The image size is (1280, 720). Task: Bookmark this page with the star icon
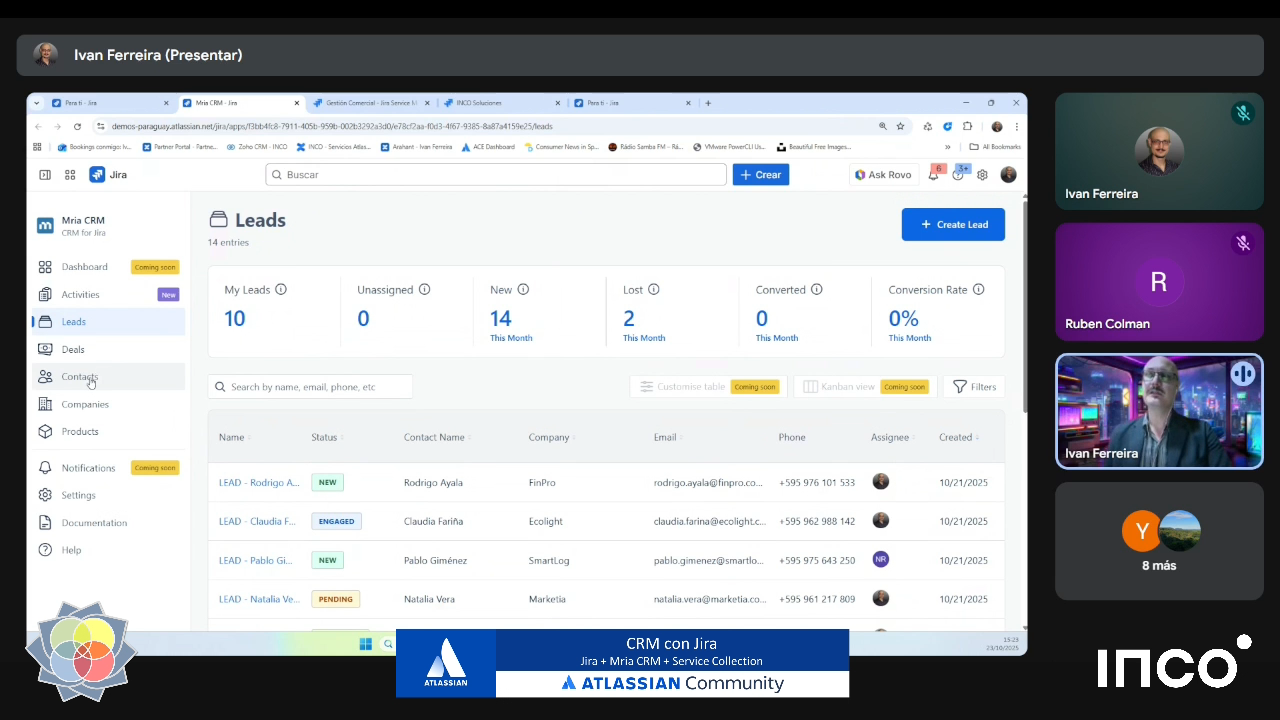coord(900,127)
